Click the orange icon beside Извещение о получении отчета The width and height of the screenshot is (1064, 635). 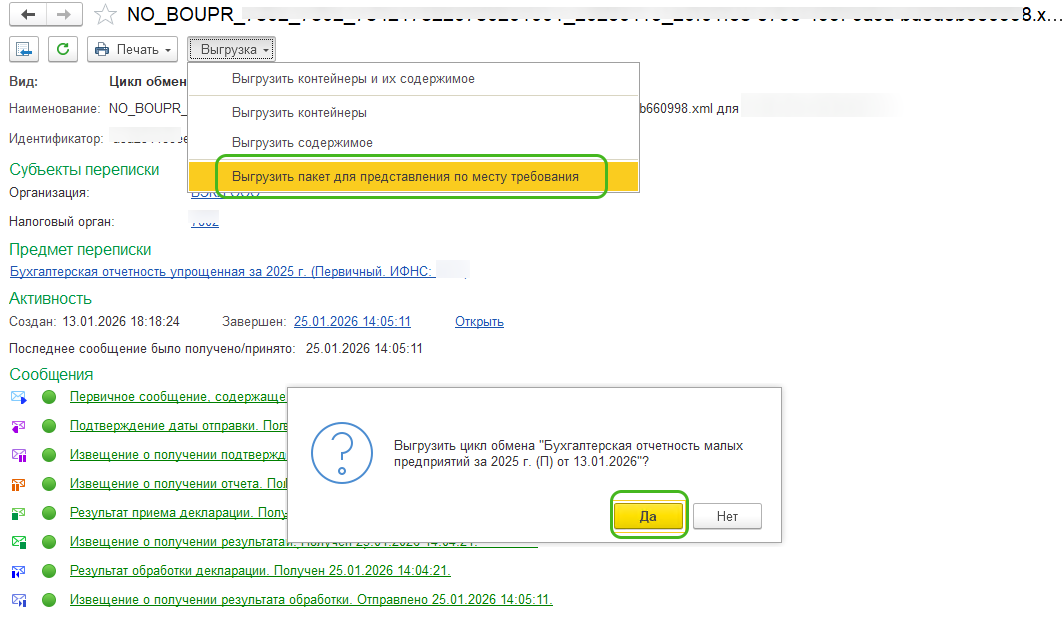18,484
